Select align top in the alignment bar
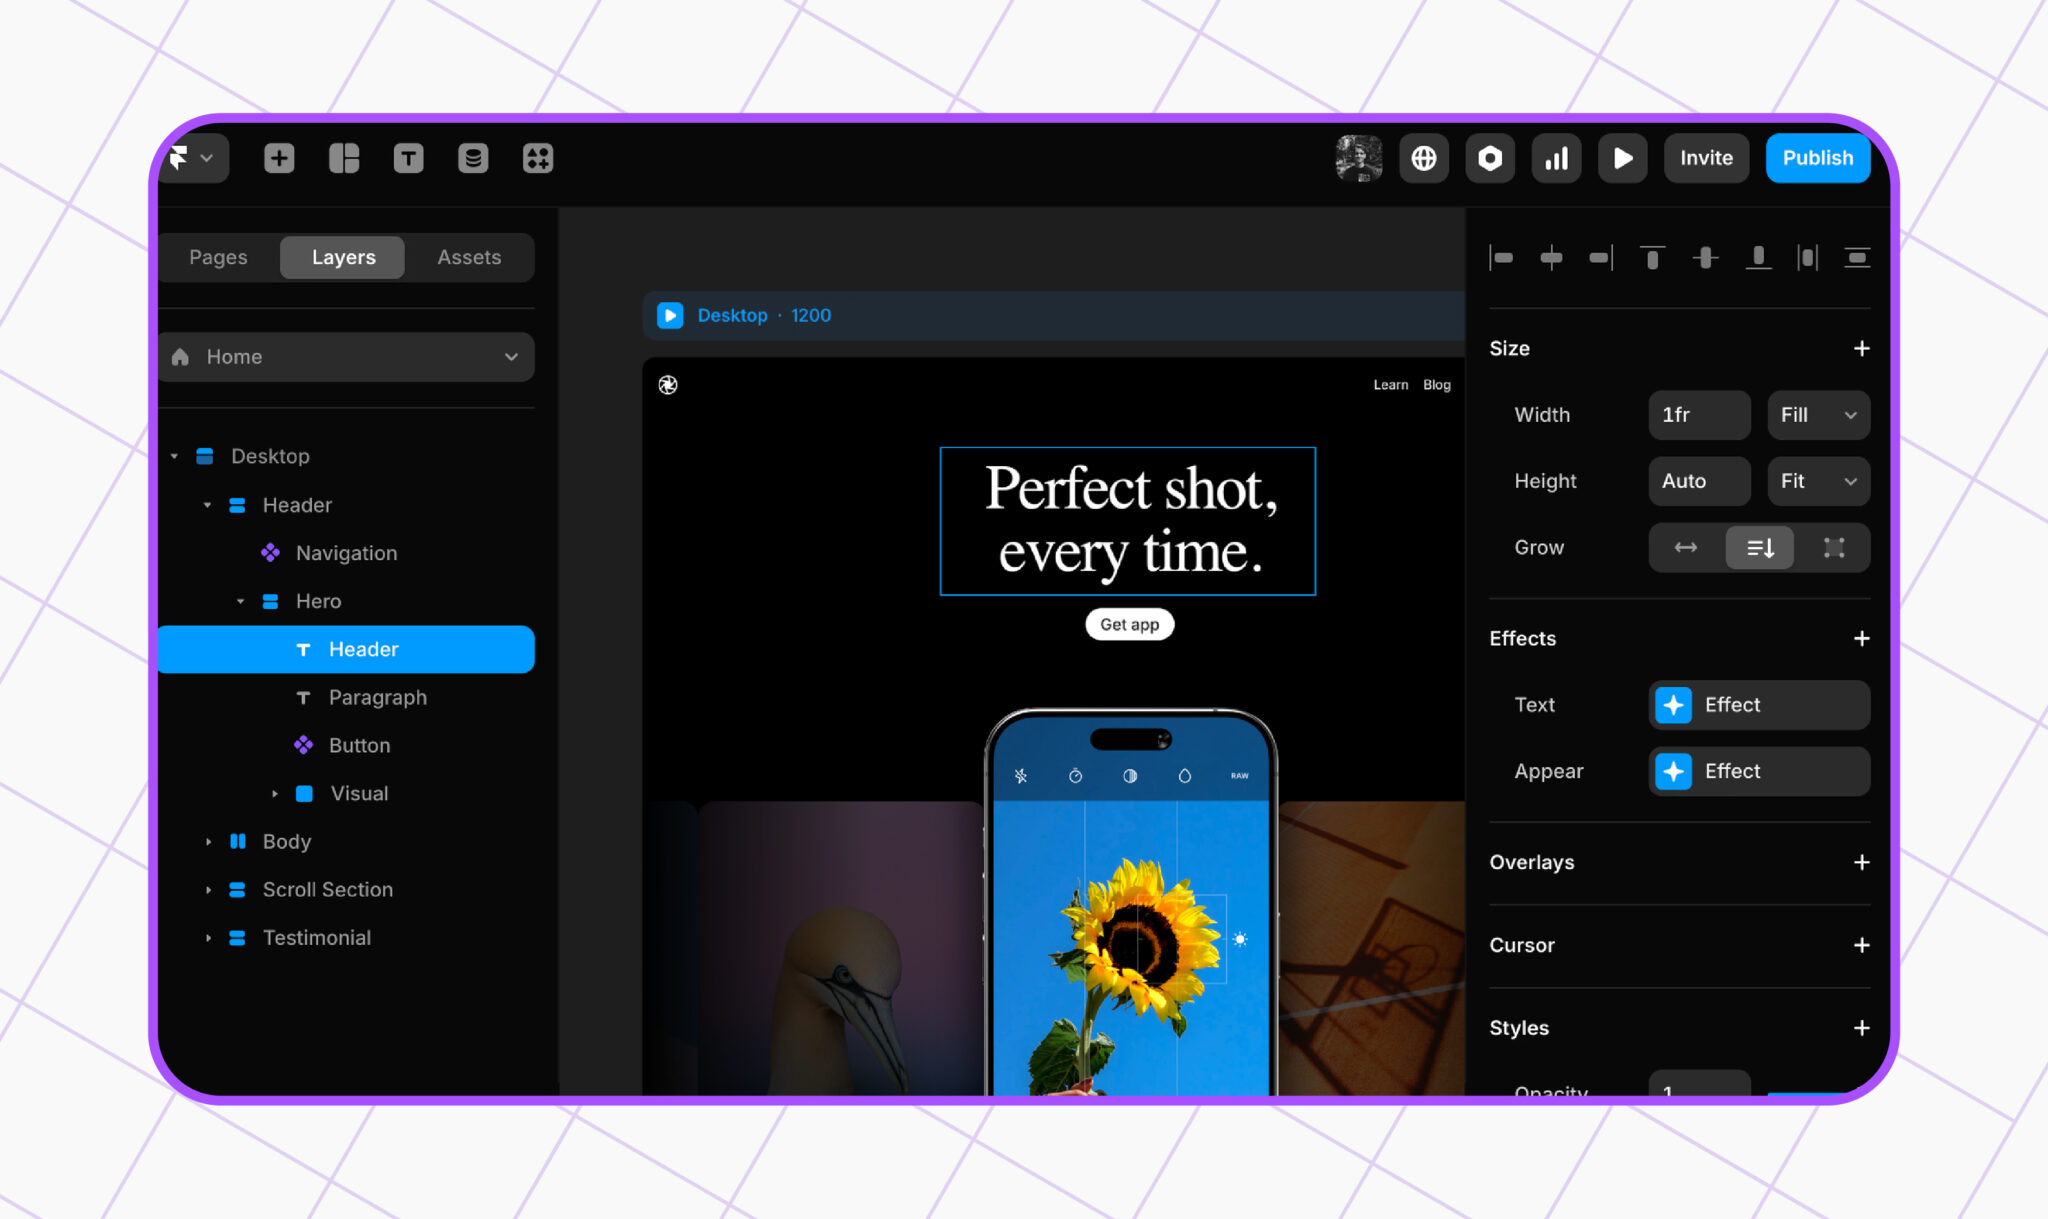2048x1219 pixels. (x=1652, y=257)
